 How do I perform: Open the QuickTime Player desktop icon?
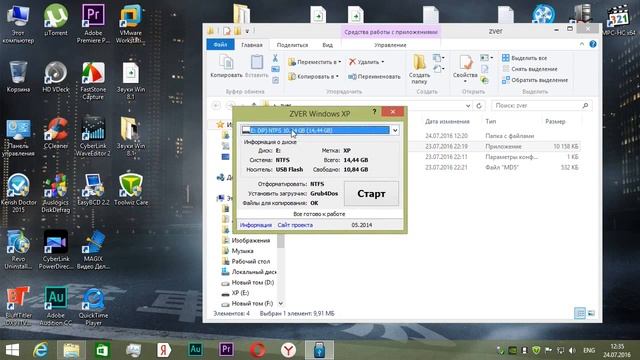point(93,307)
